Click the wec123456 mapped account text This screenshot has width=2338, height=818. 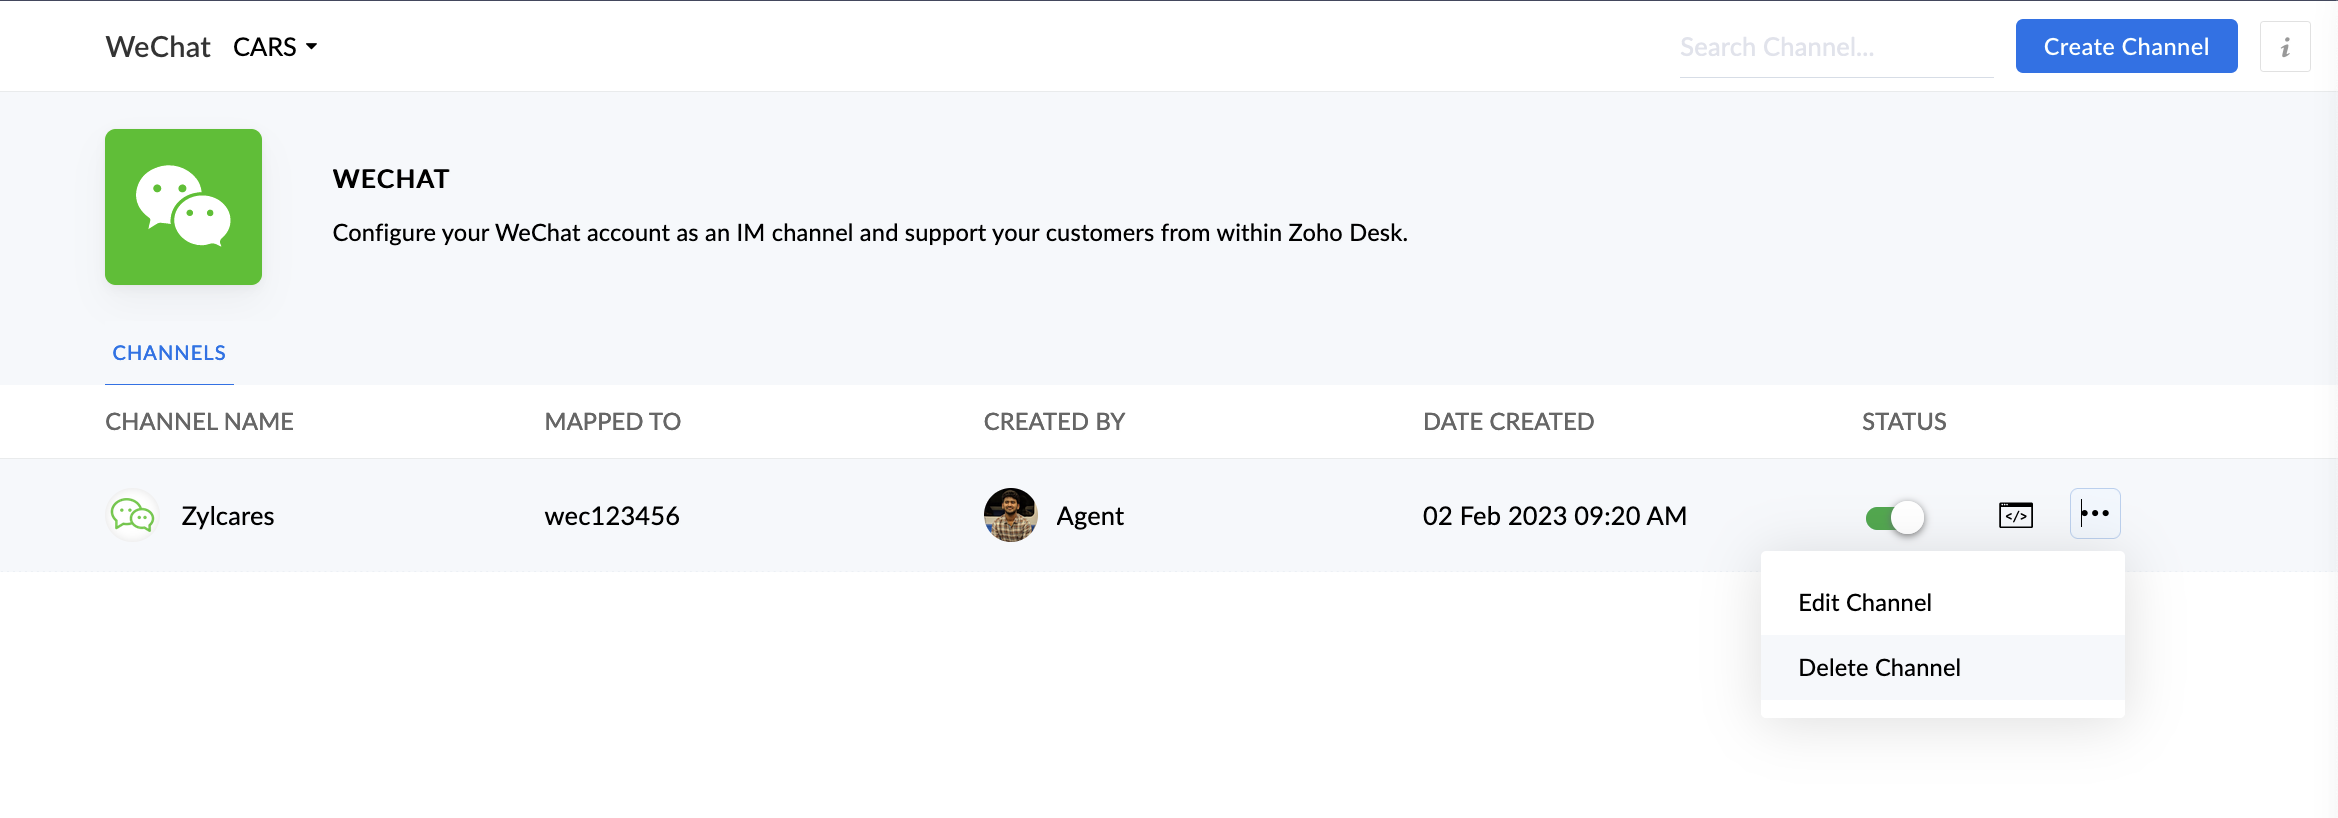(612, 516)
